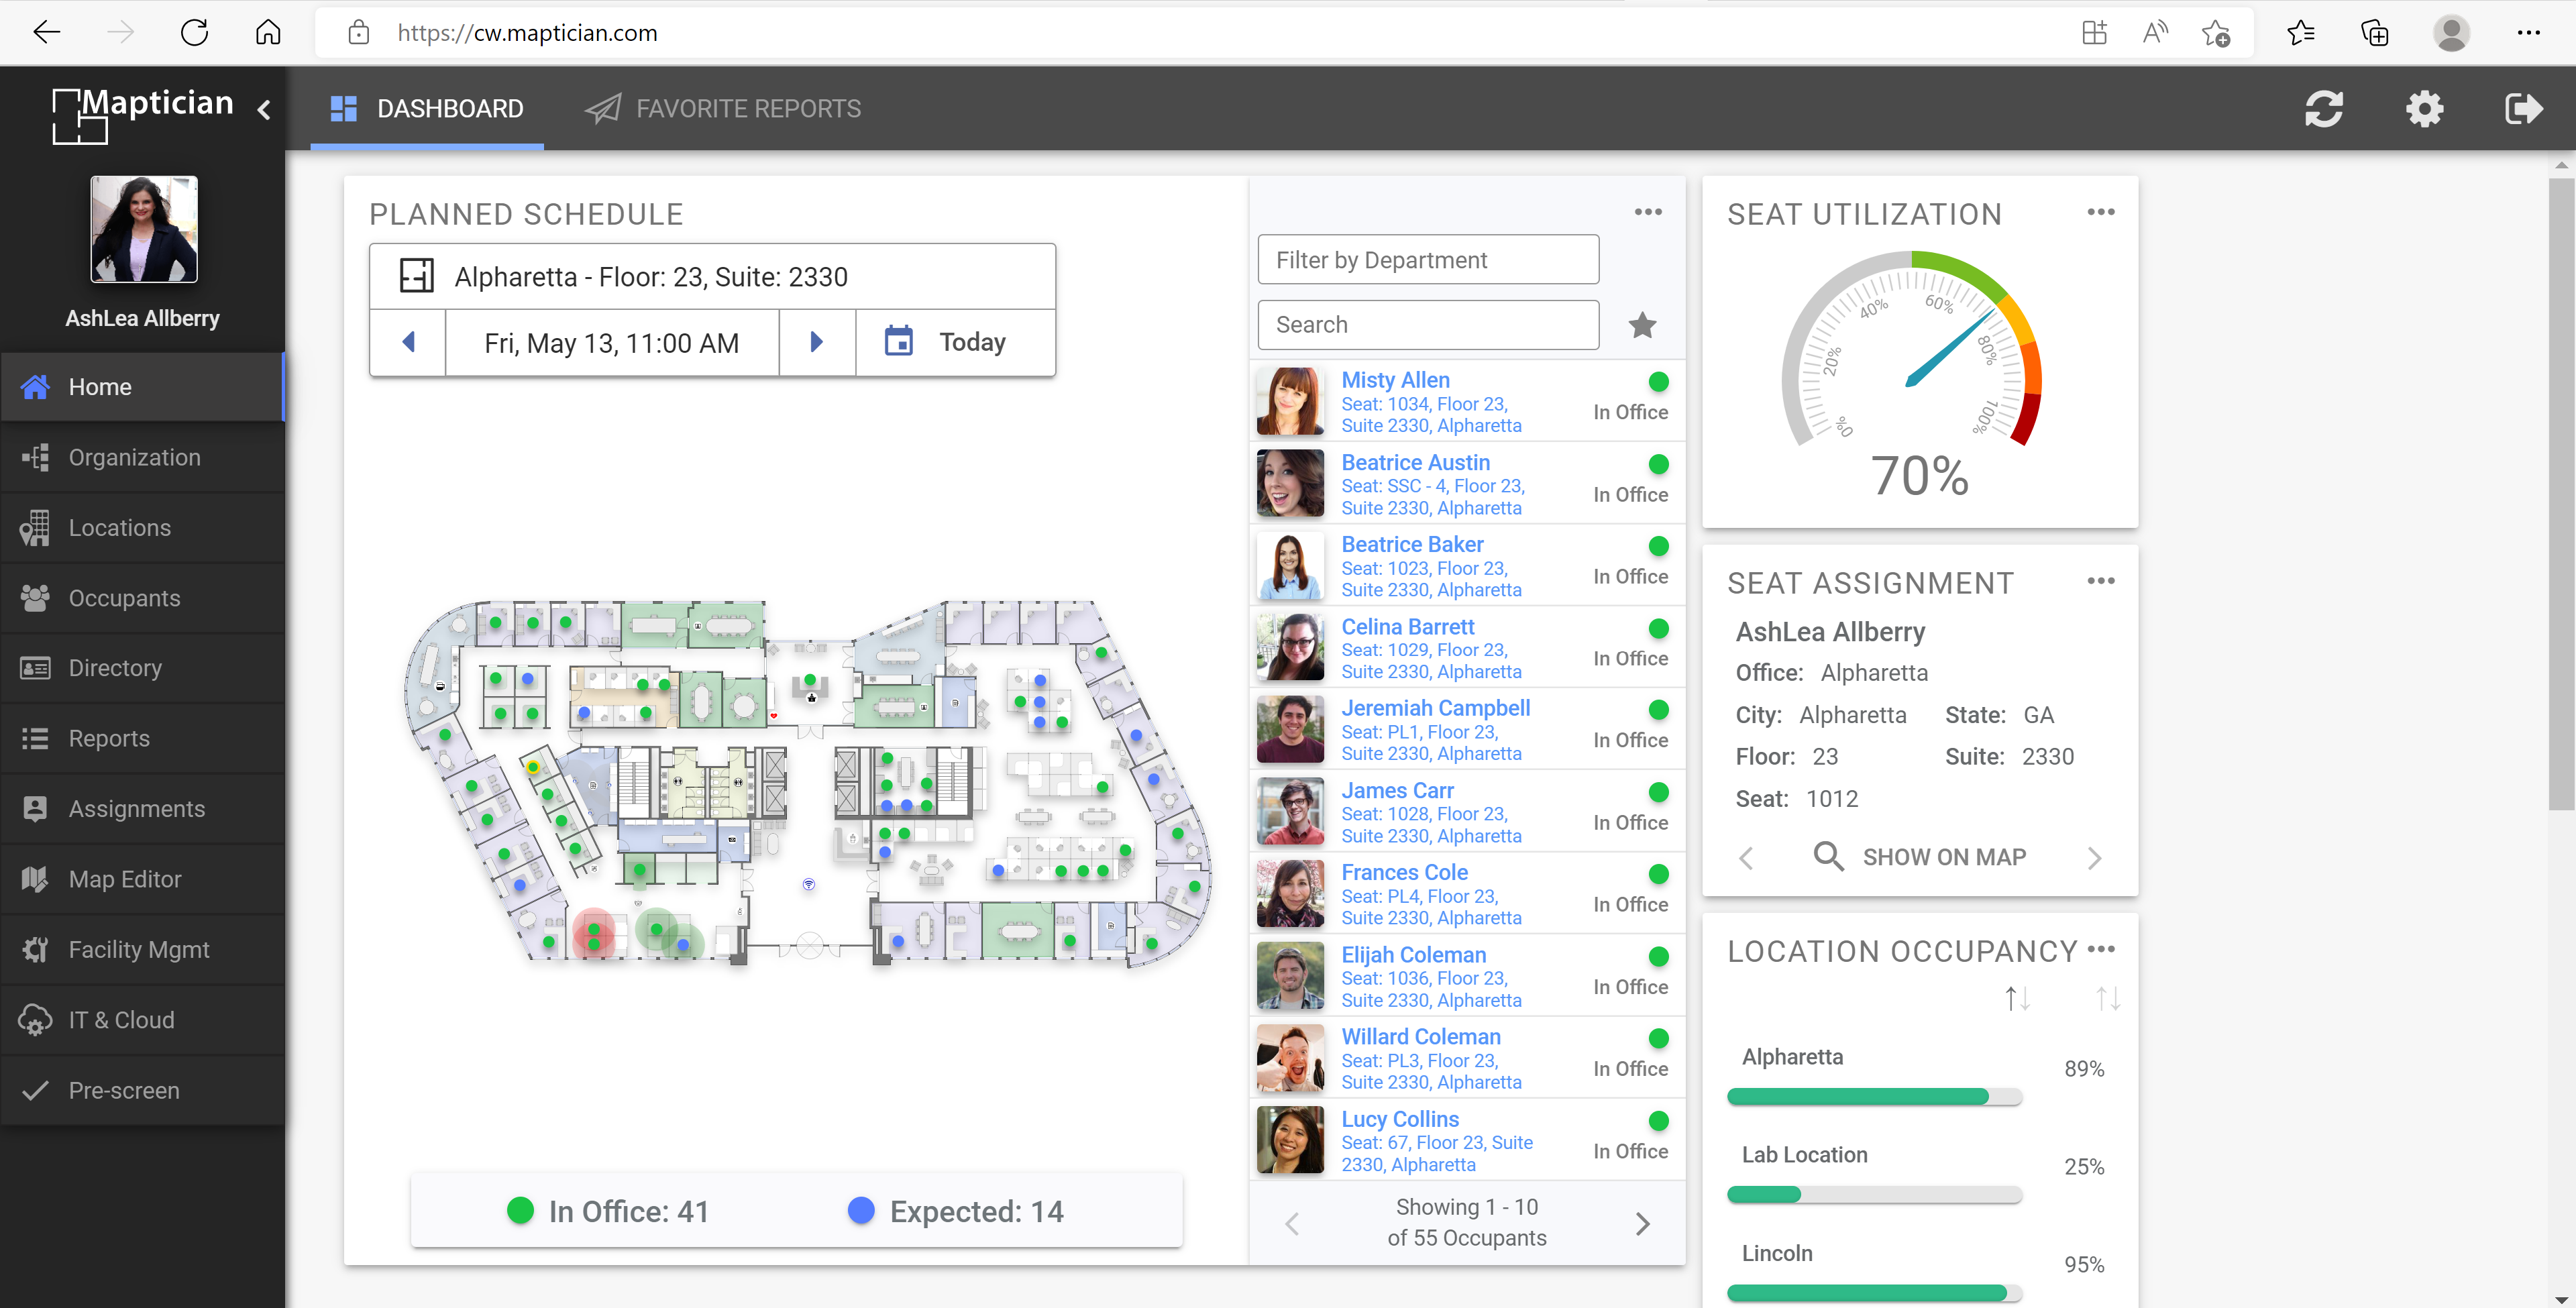Click the star icon to favorite search results
2576x1308 pixels.
pos(1642,325)
